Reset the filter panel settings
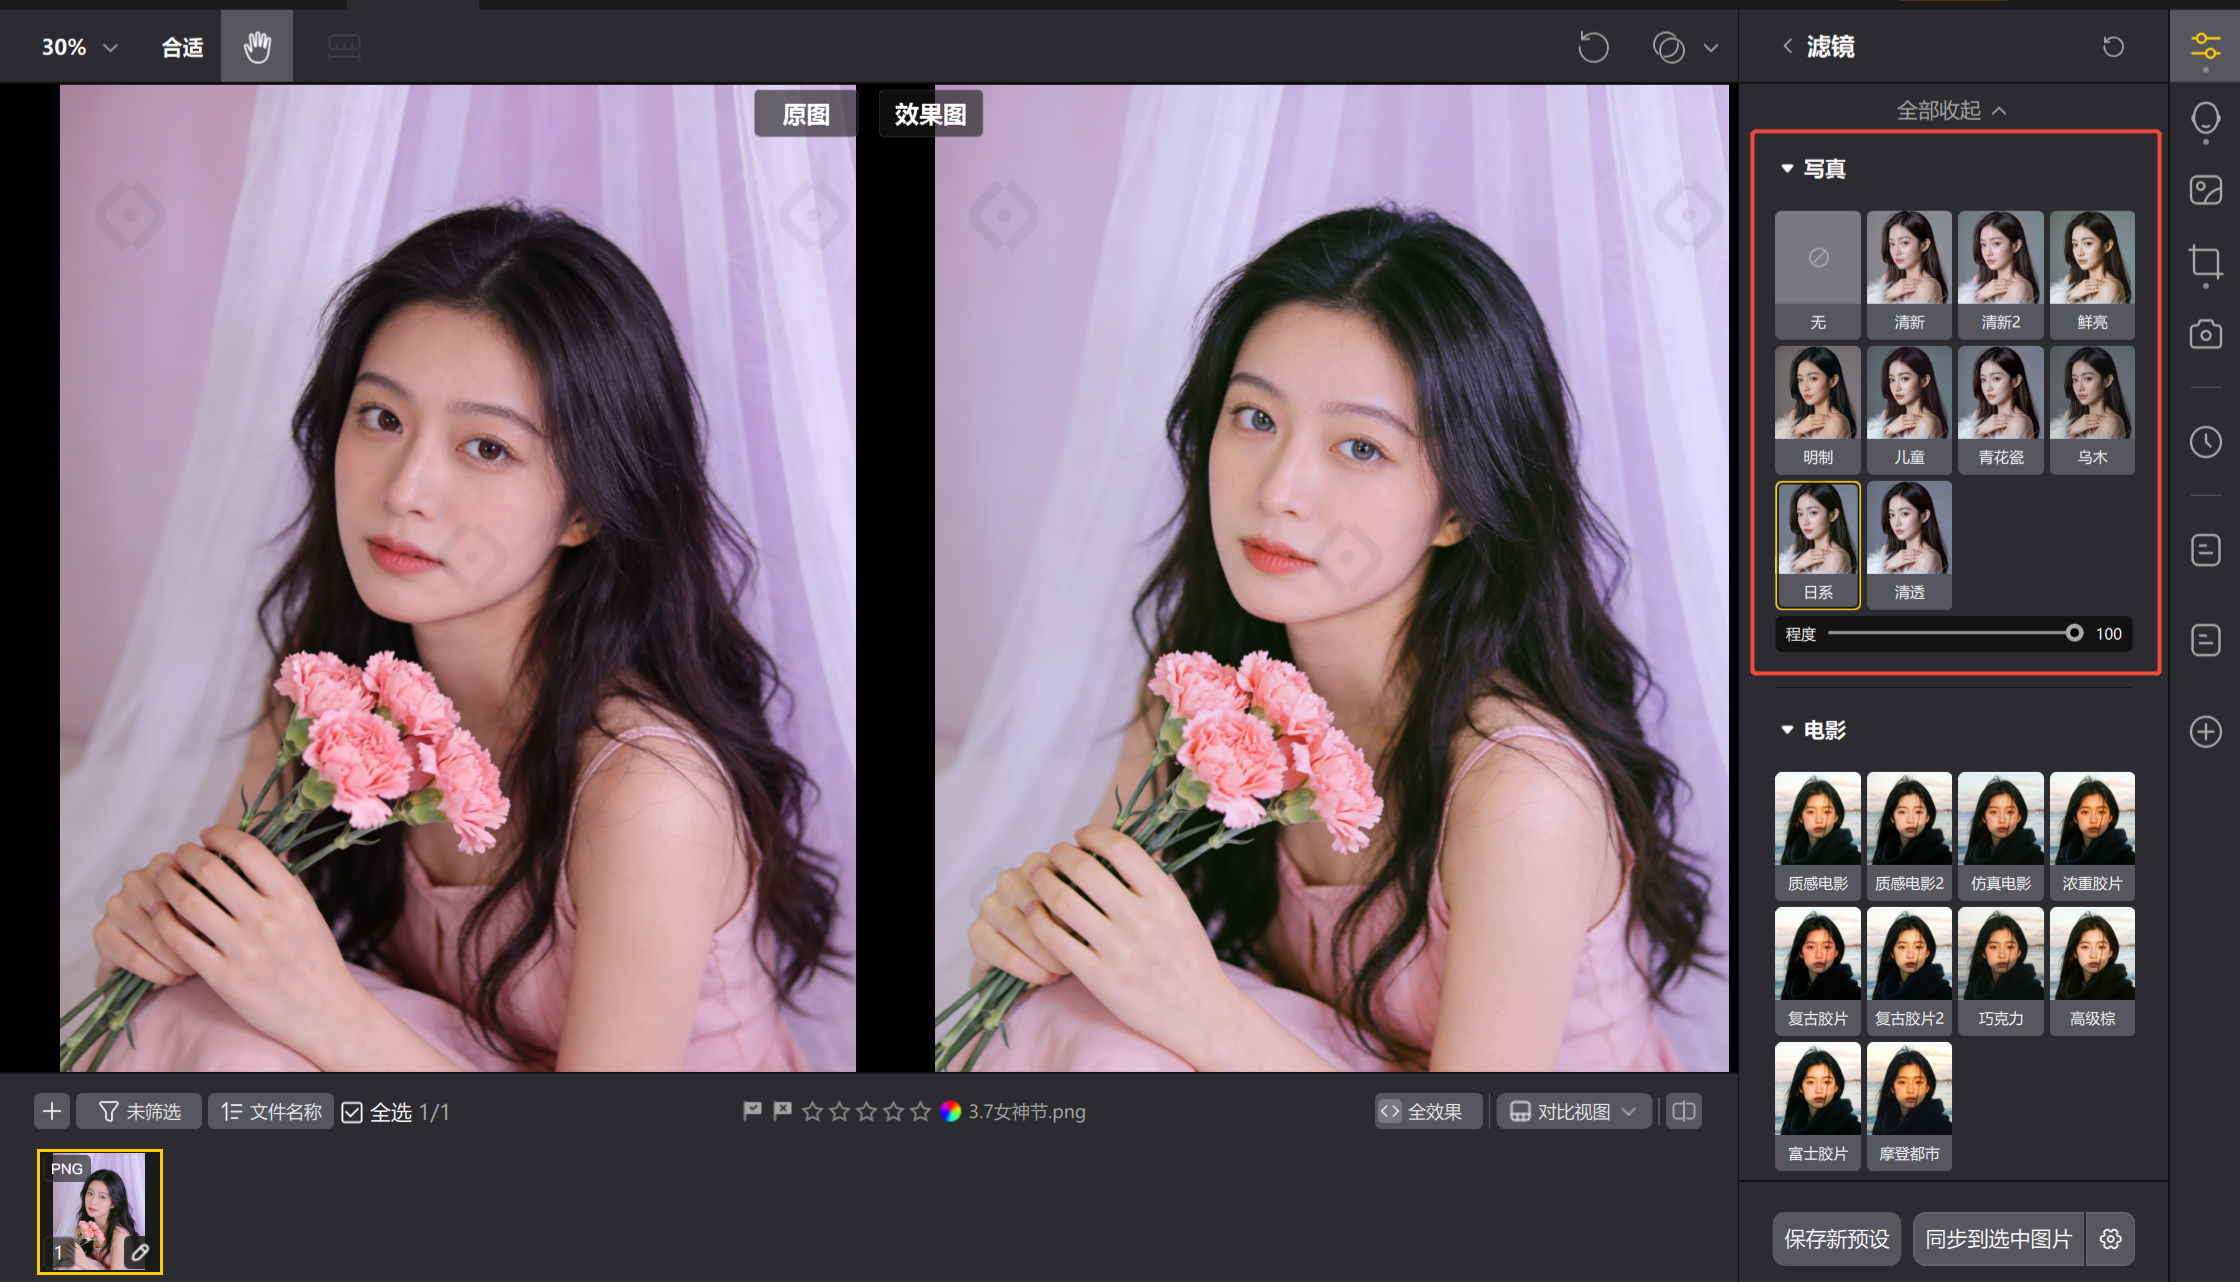Viewport: 2240px width, 1282px height. pyautogui.click(x=2113, y=46)
